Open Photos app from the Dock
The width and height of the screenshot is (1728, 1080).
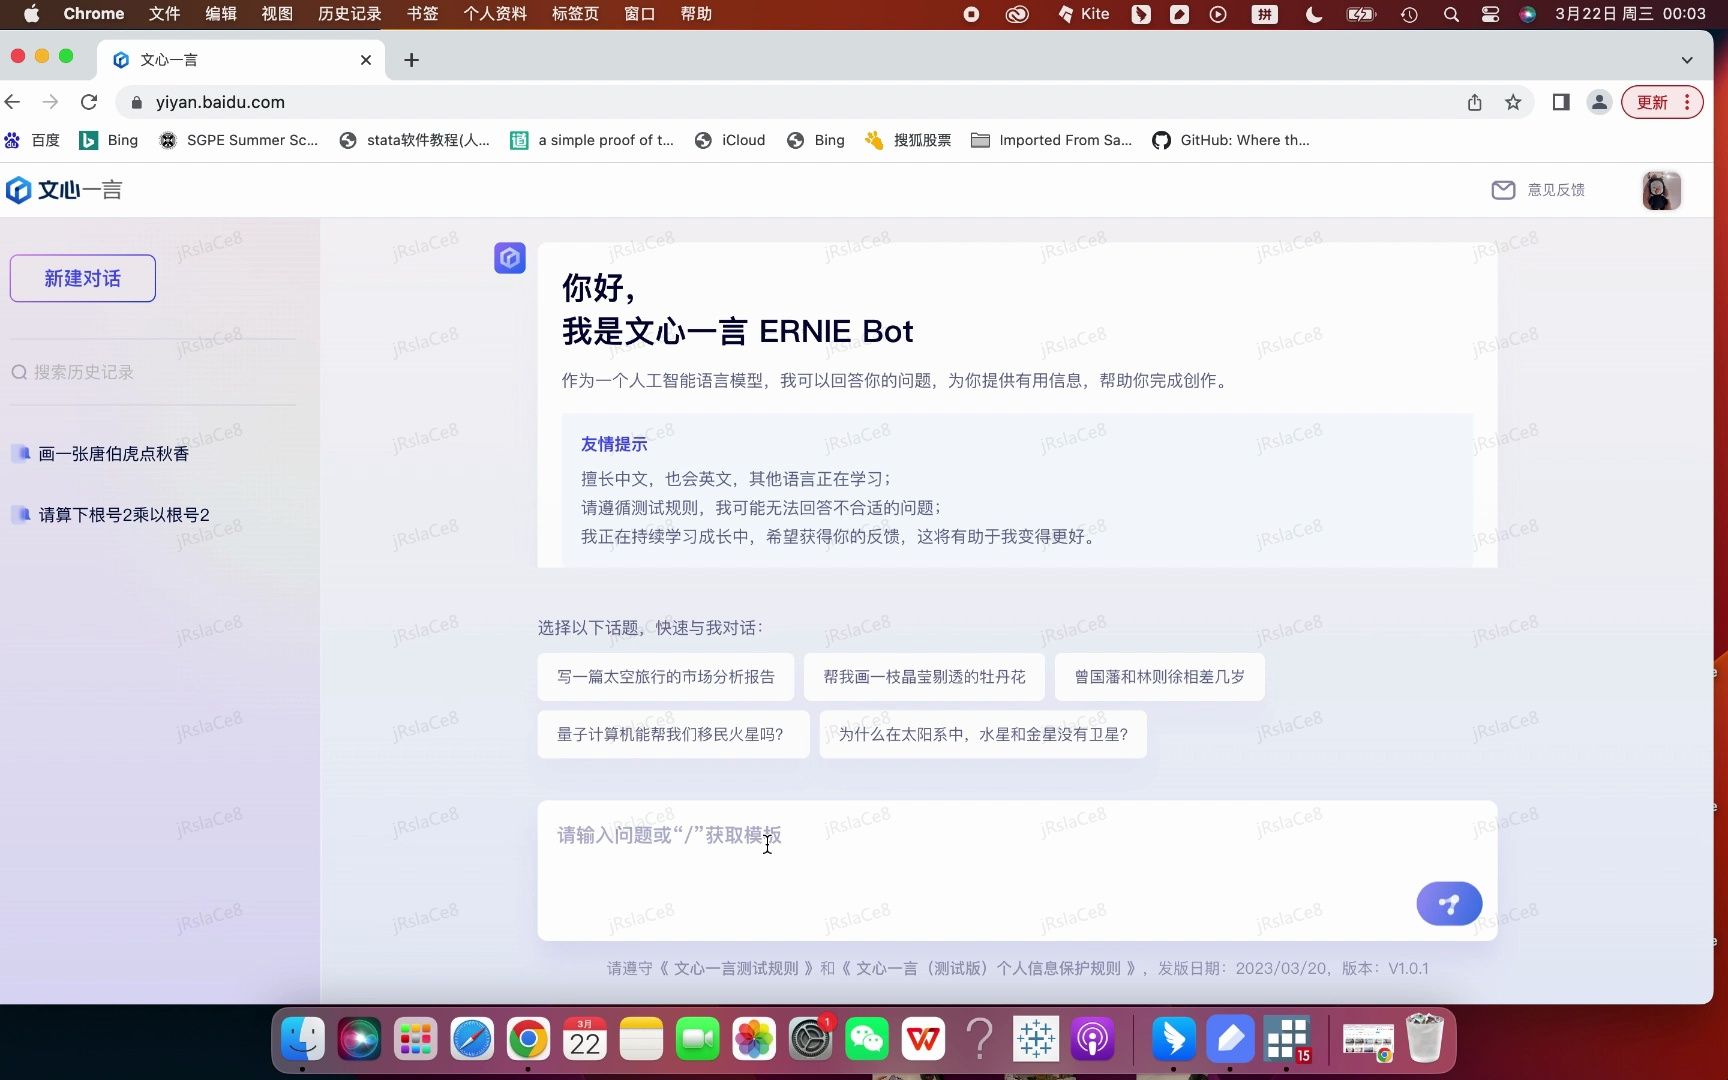(x=754, y=1040)
